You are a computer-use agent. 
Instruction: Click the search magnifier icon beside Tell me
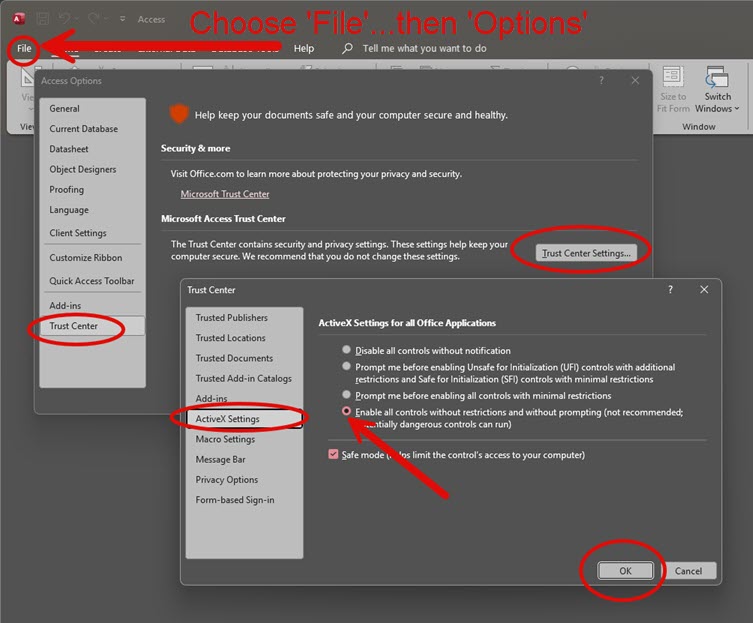pos(347,48)
